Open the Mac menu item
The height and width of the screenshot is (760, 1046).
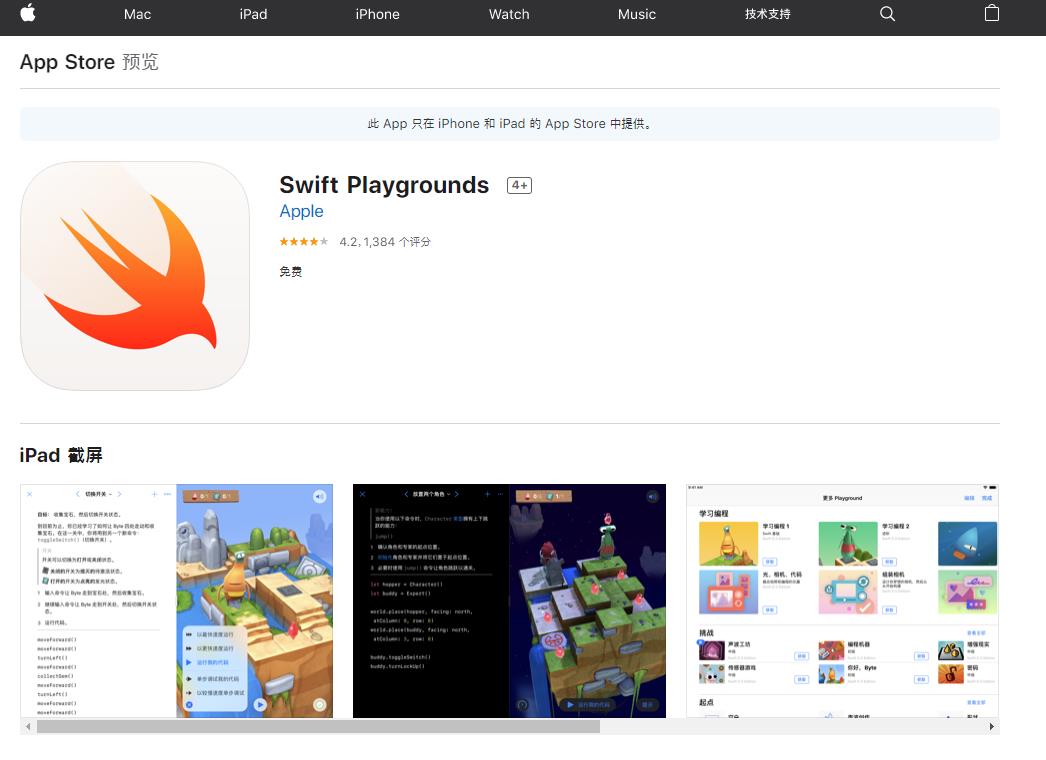(x=138, y=14)
